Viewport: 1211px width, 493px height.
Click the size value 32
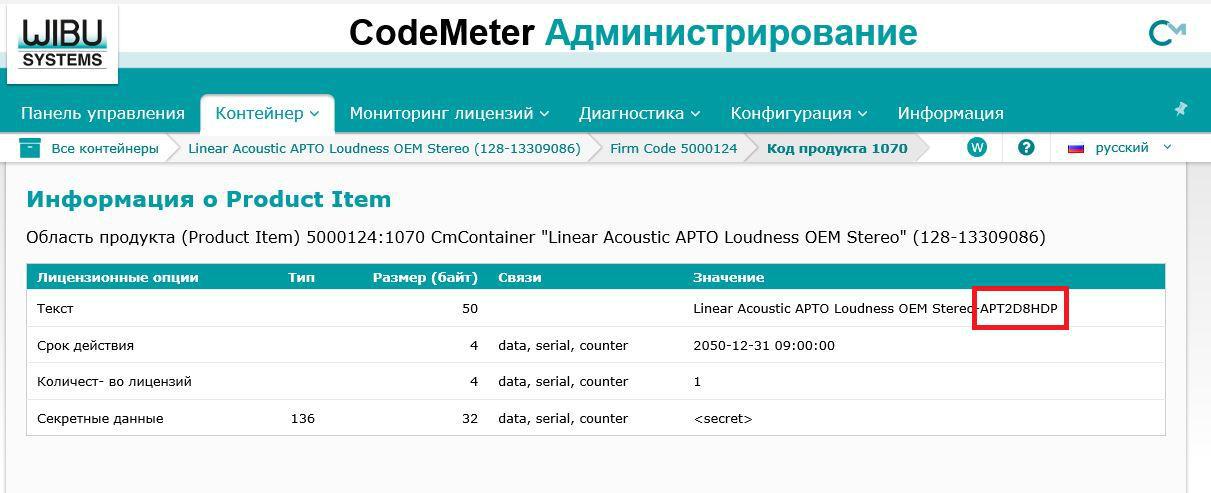tap(469, 418)
